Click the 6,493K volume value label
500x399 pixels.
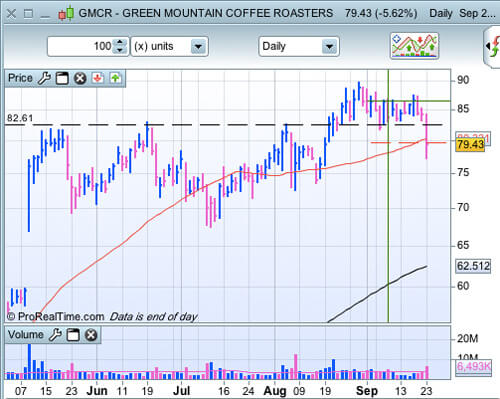[473, 367]
